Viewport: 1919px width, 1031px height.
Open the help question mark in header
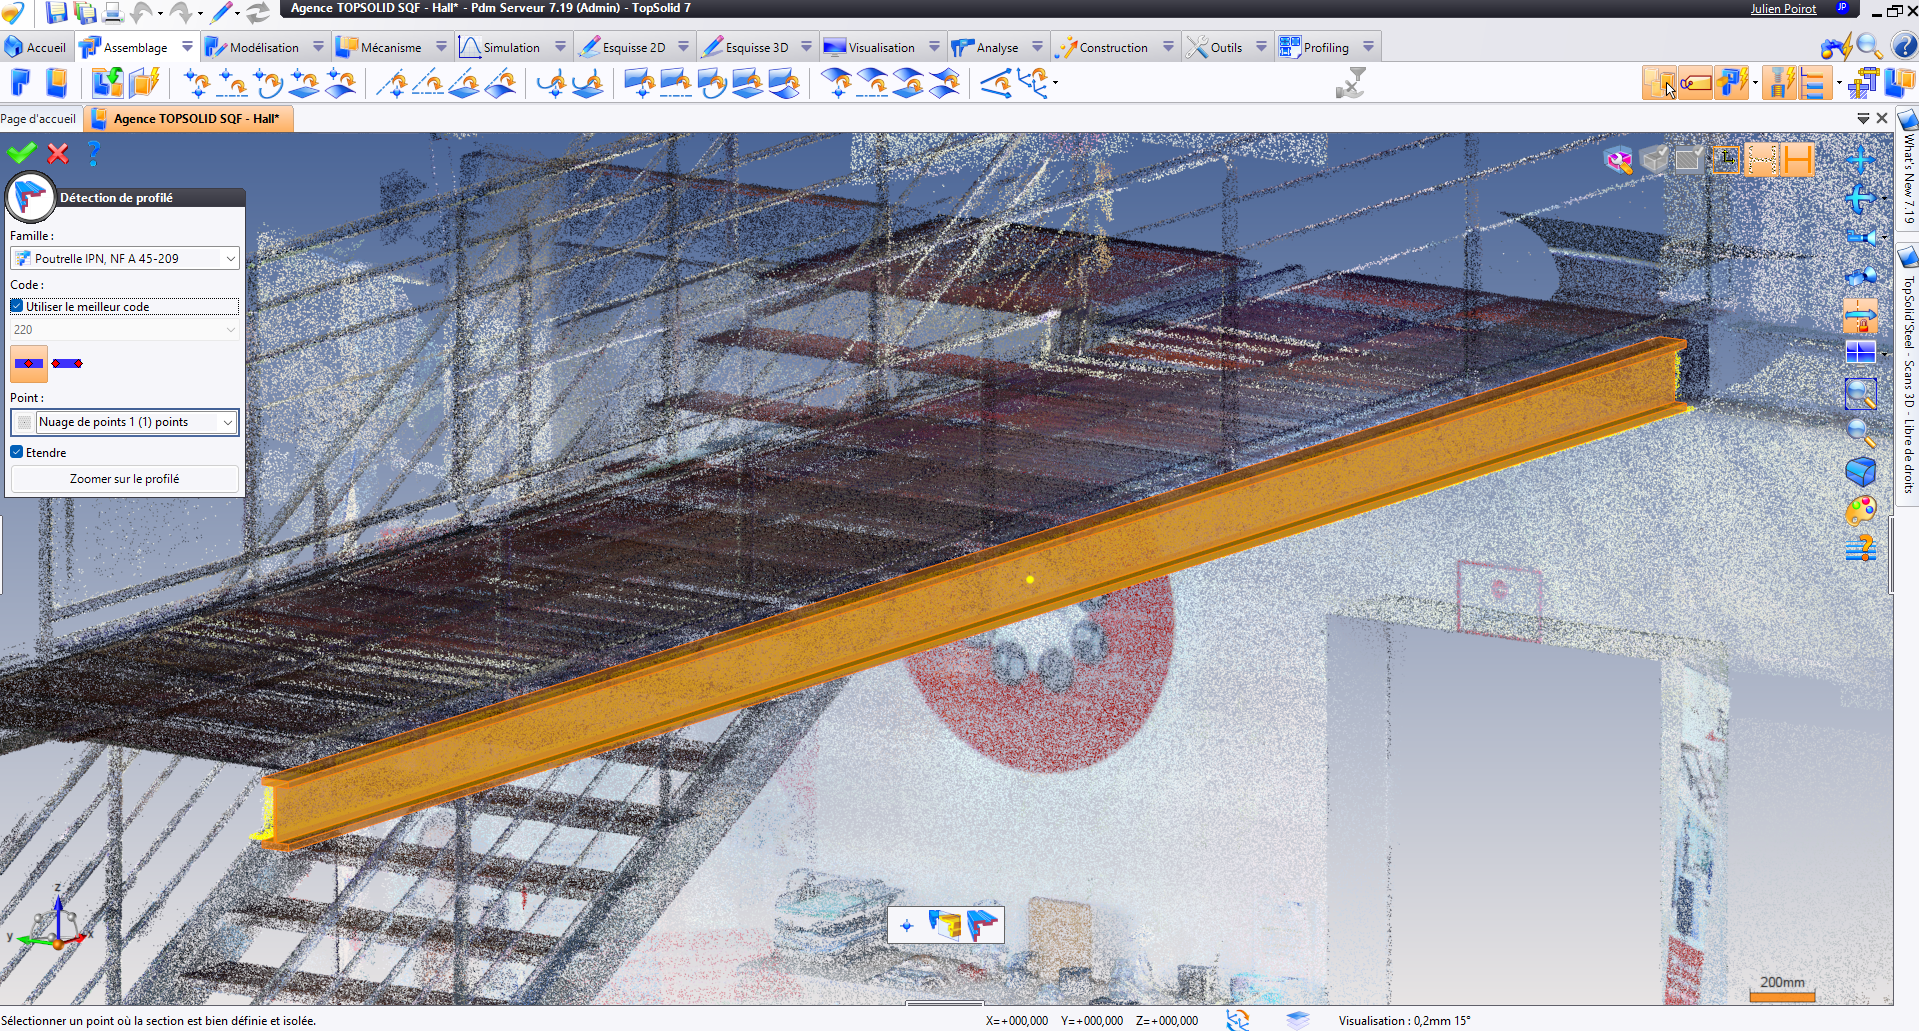[x=1904, y=46]
